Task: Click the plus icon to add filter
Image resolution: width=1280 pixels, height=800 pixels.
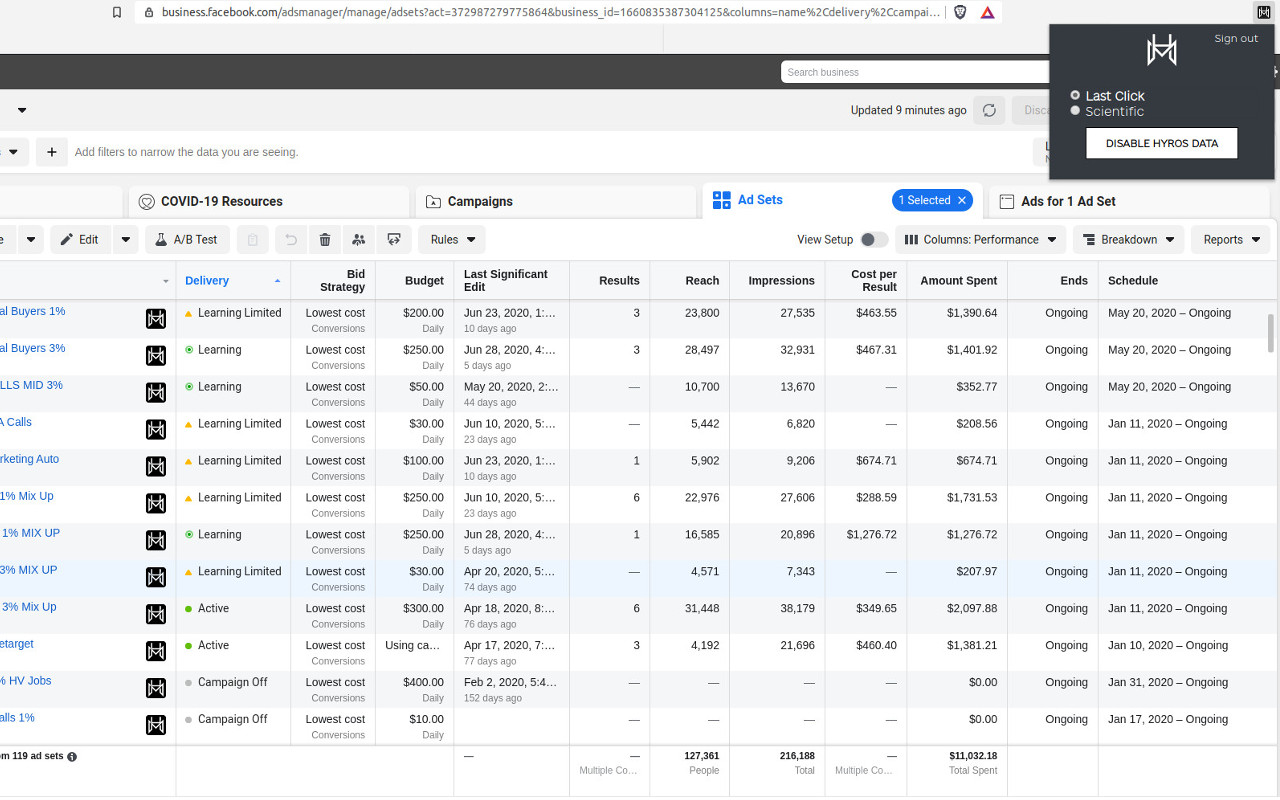Action: pos(52,152)
